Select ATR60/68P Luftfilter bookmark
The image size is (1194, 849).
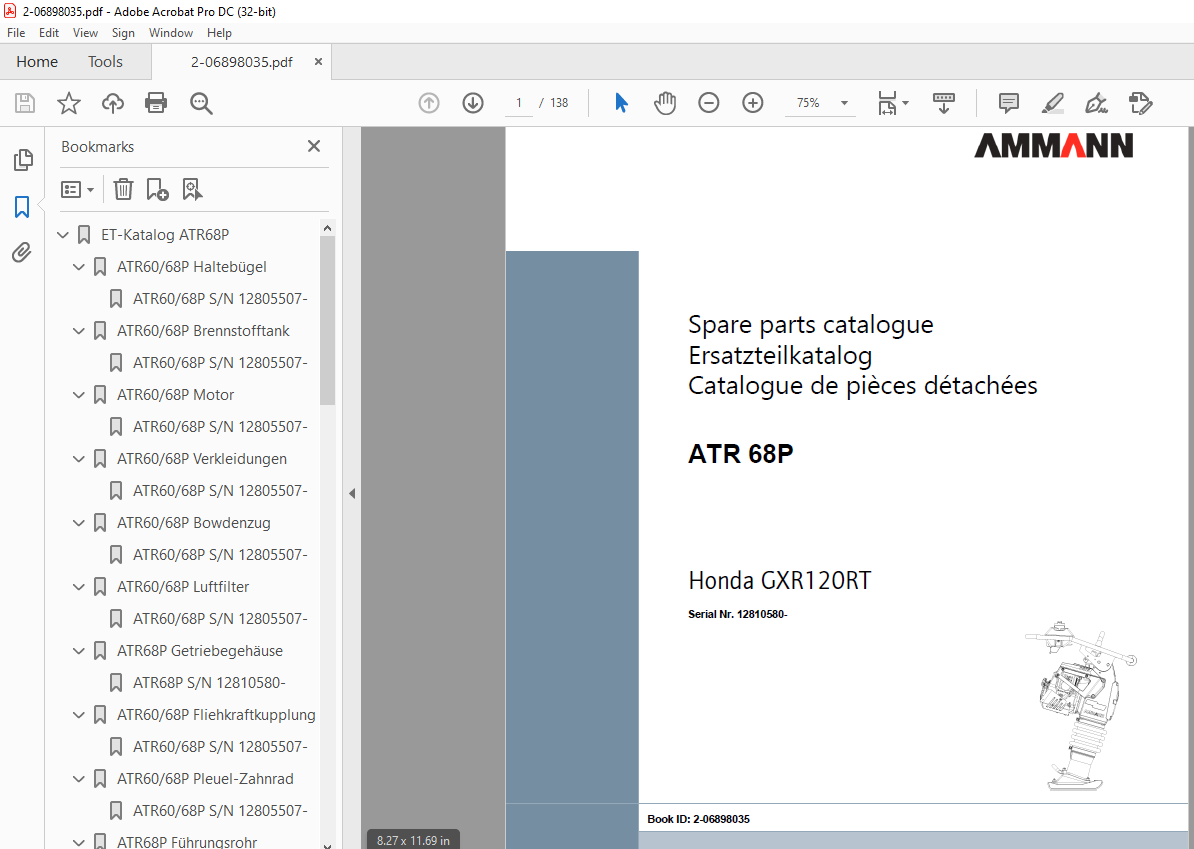[183, 586]
